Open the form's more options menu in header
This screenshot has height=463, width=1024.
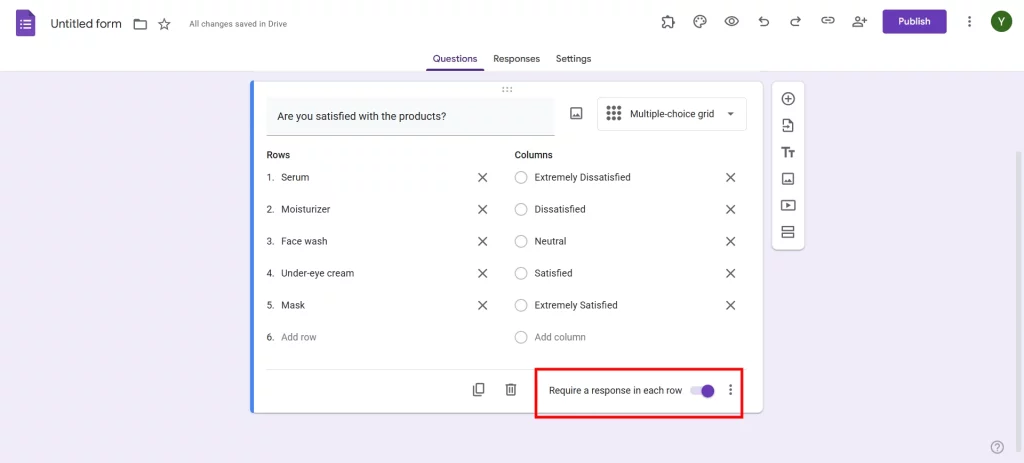[x=969, y=22]
